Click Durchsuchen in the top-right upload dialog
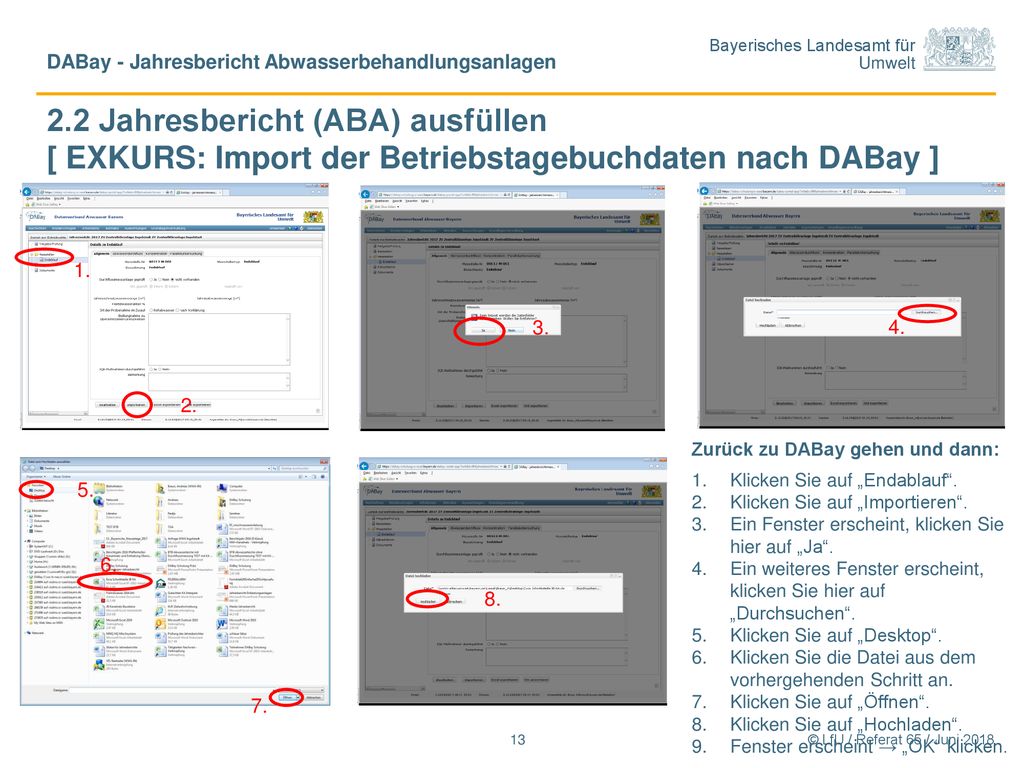This screenshot has width=1024, height=768. point(927,312)
